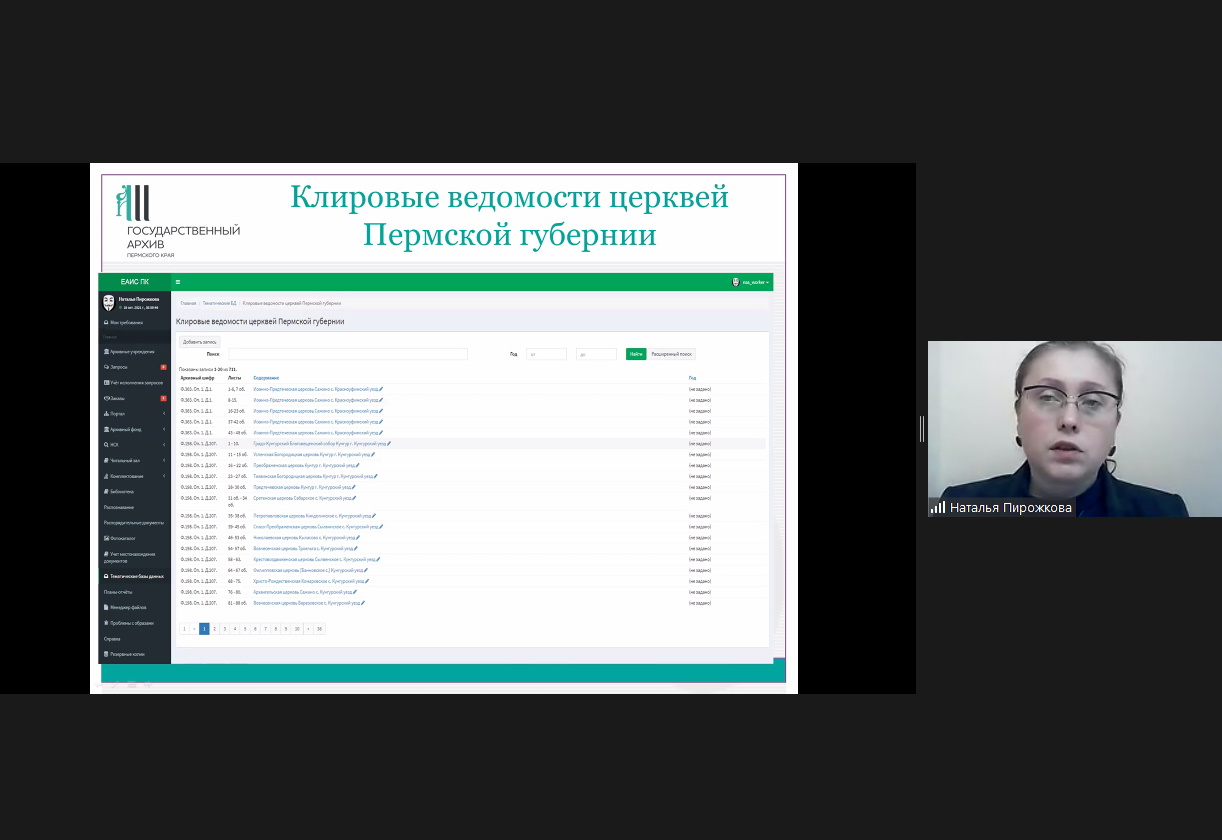This screenshot has width=1222, height=840.
Task: Expand the Читальный зал sidebar submenu
Action: [164, 460]
